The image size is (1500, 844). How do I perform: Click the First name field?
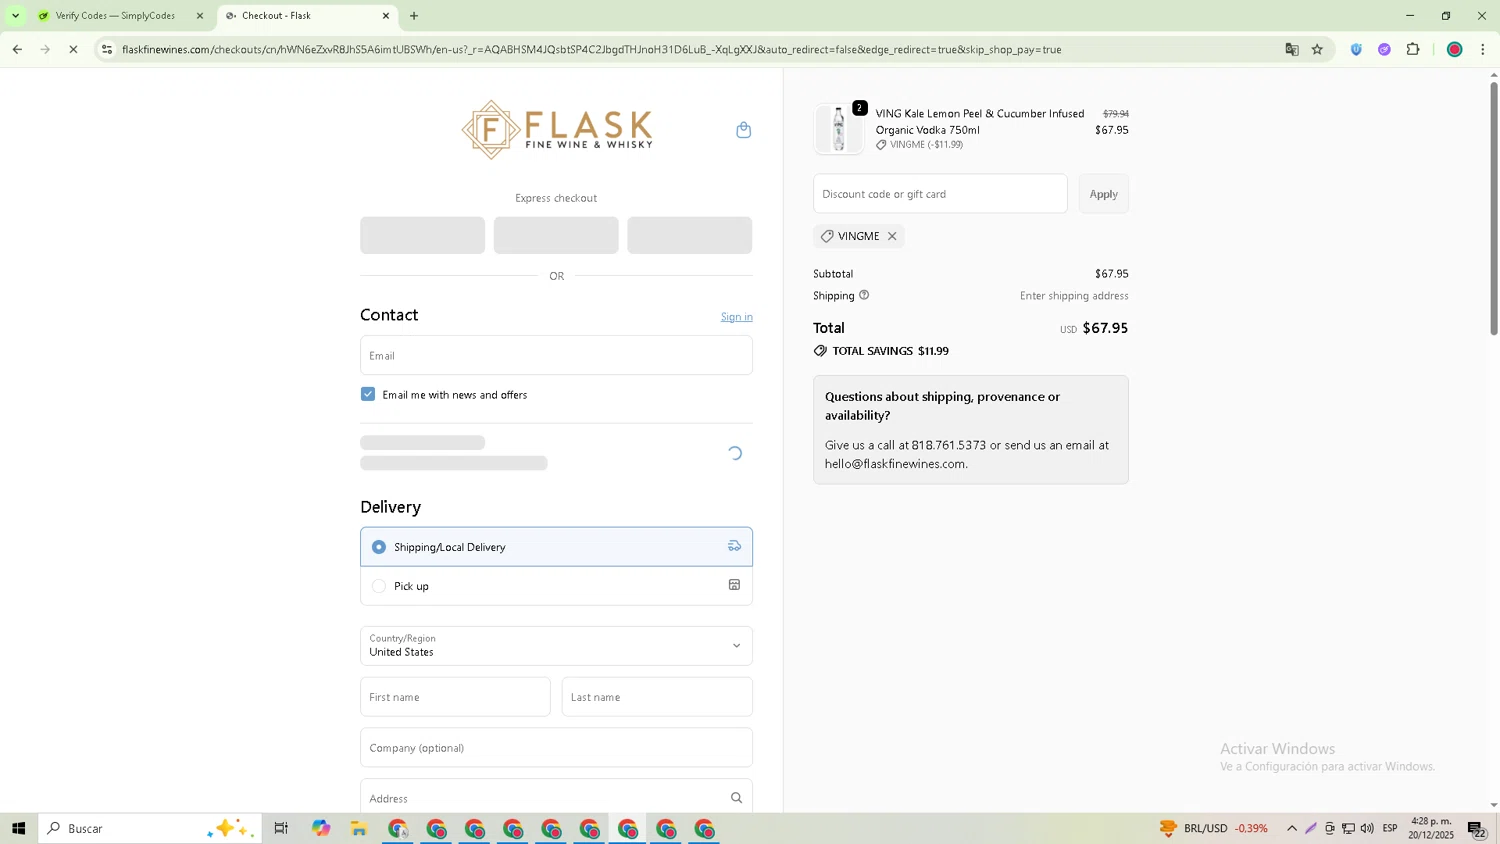pyautogui.click(x=455, y=697)
